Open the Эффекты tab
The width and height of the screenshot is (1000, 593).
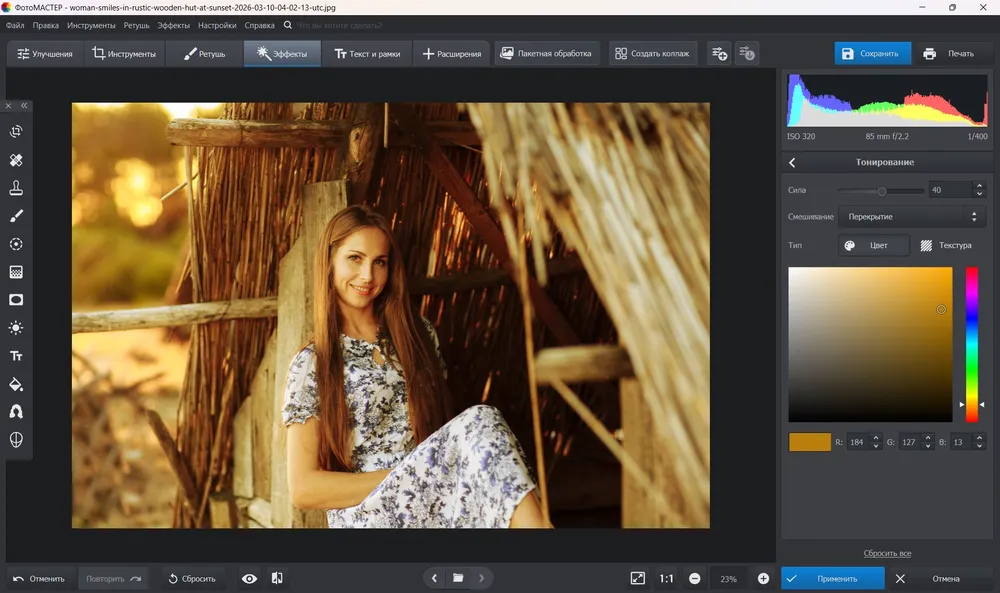click(282, 54)
